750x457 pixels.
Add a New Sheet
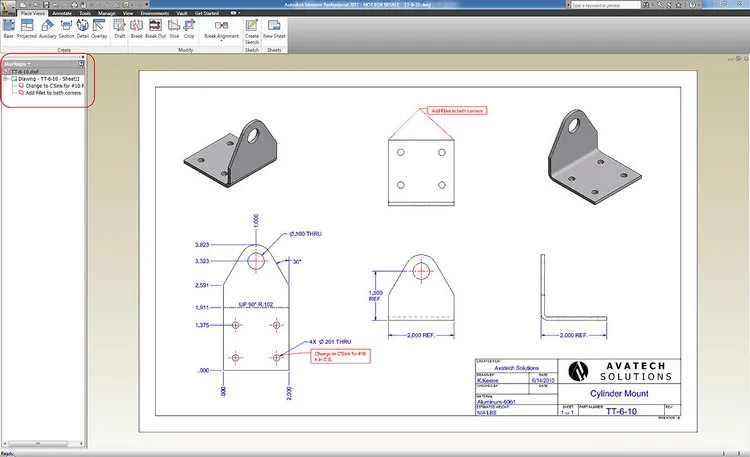pos(274,28)
